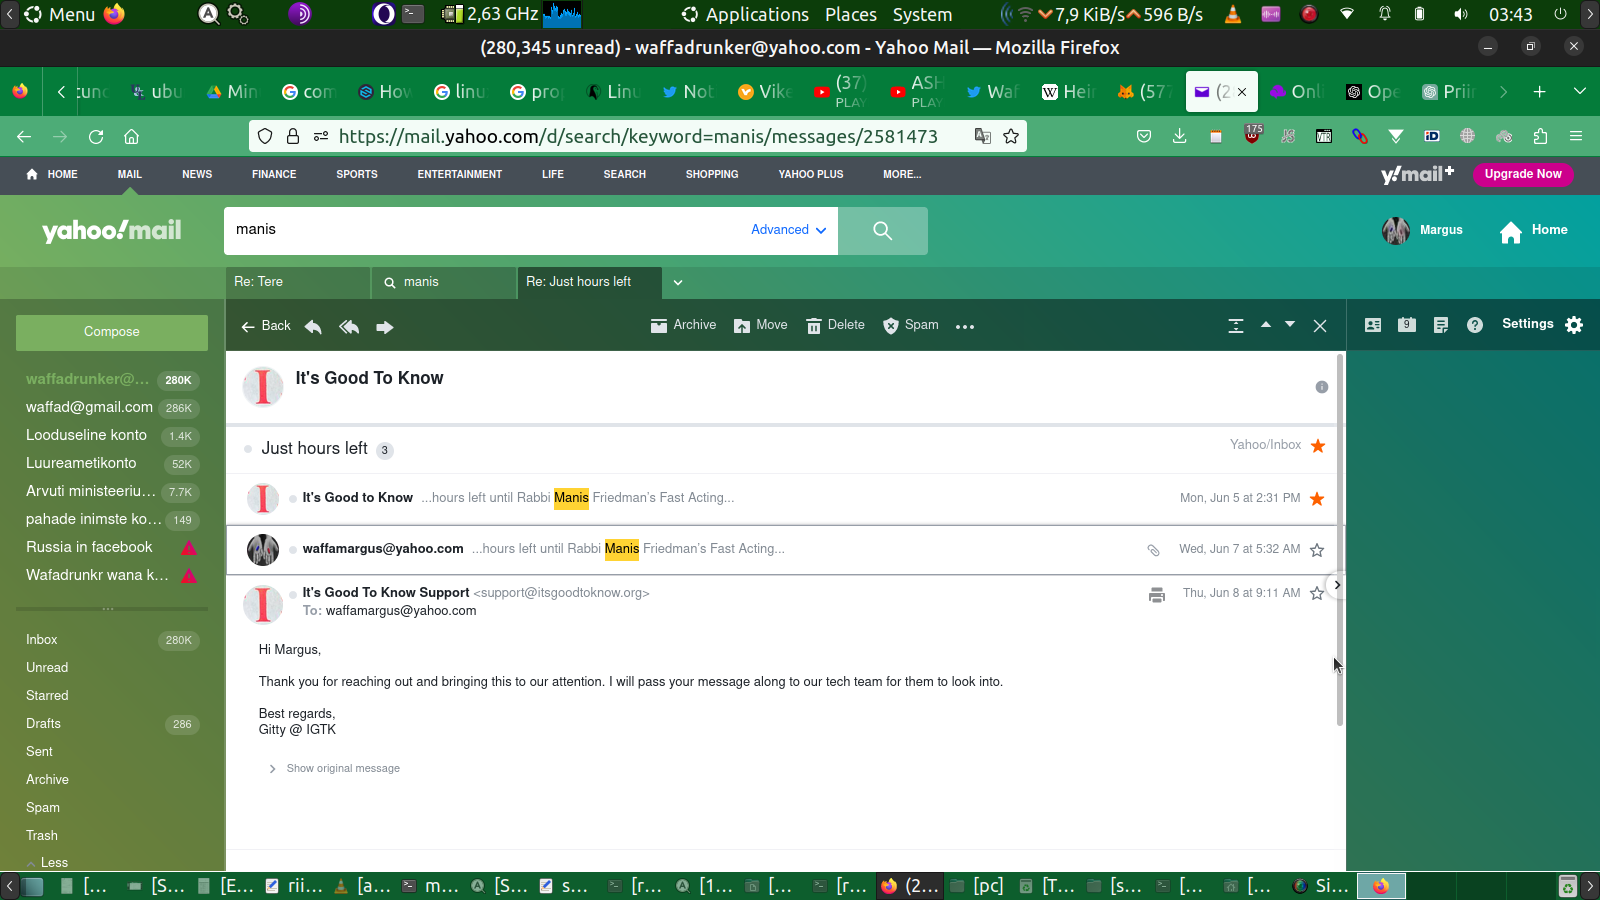
Task: Switch to the manis search tab
Action: [444, 283]
